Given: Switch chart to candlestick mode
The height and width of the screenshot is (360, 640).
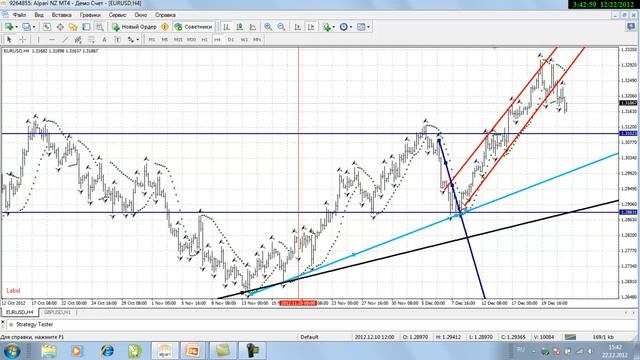Looking at the screenshot, I should pos(240,27).
